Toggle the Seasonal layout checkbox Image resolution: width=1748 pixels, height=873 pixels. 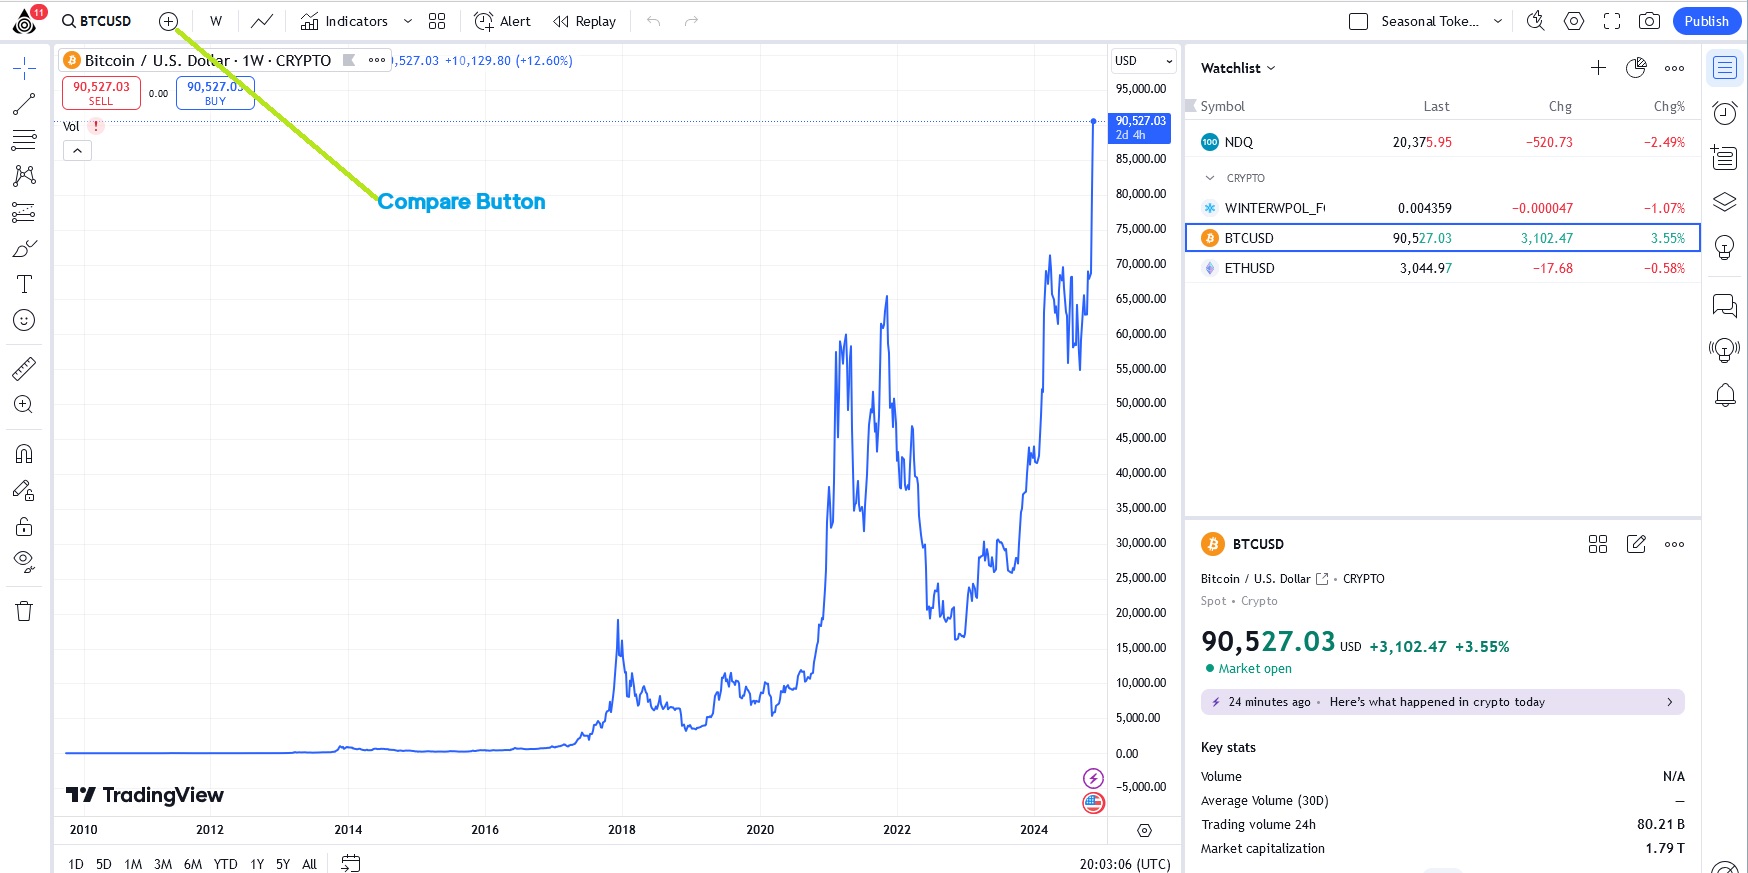pos(1358,21)
